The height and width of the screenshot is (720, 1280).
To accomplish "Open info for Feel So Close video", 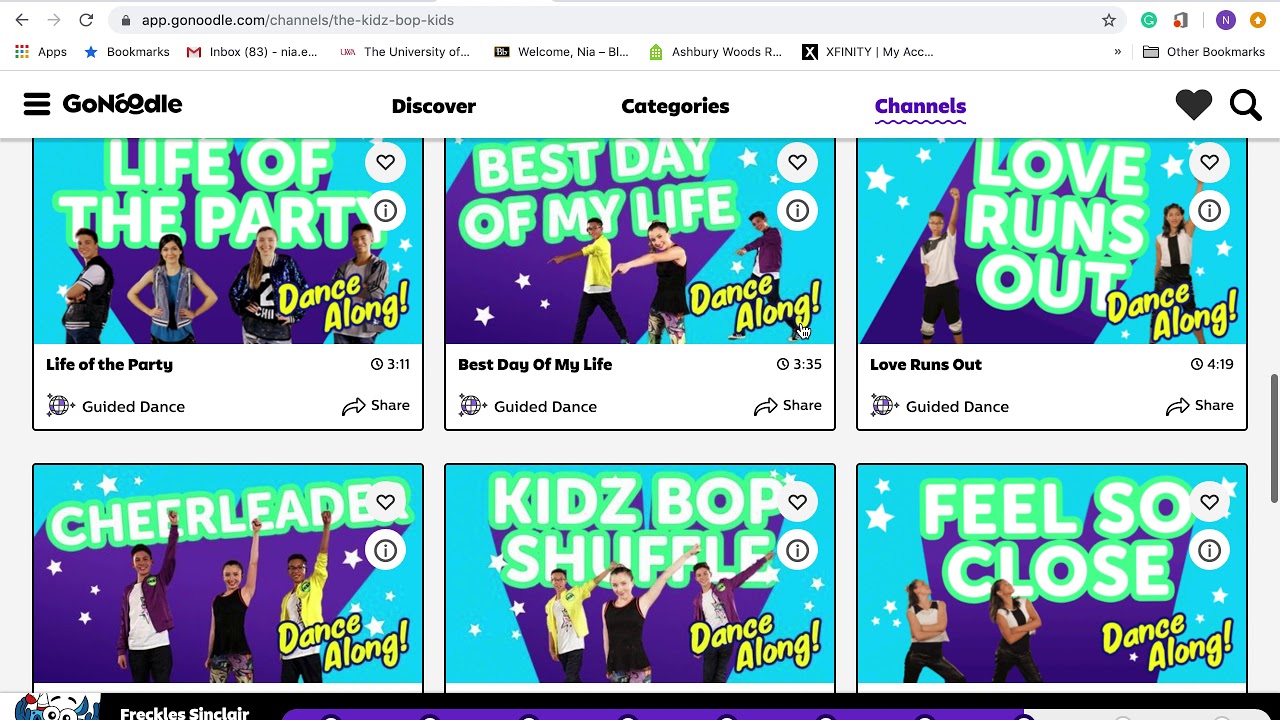I will [1209, 551].
